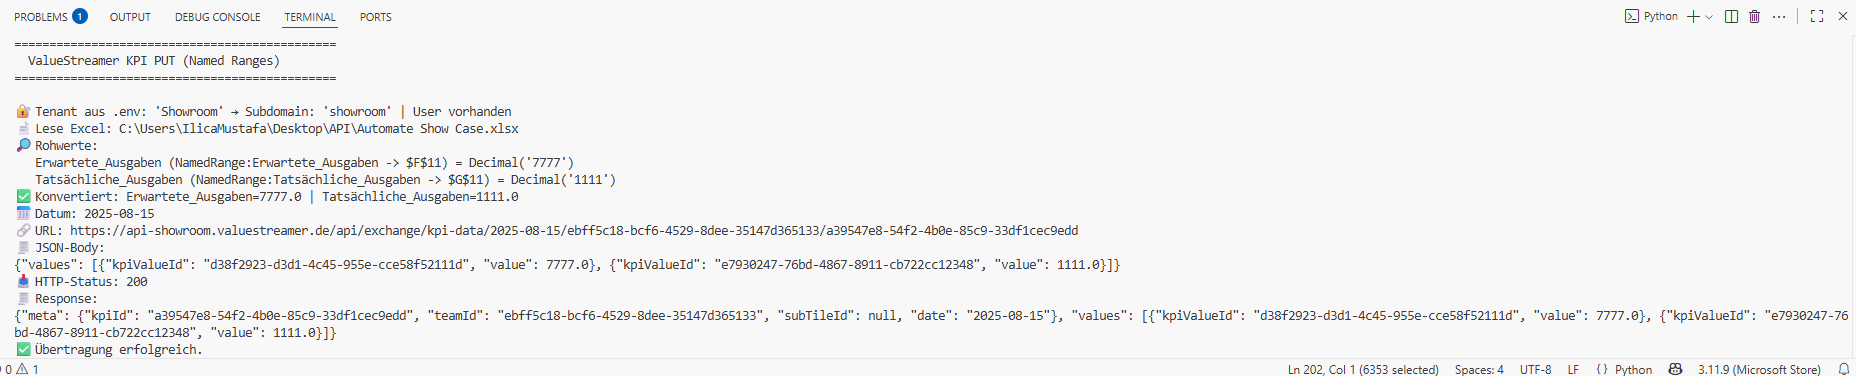This screenshot has height=376, width=1856.
Task: Open the terminal more actions ellipsis
Action: click(x=1779, y=17)
